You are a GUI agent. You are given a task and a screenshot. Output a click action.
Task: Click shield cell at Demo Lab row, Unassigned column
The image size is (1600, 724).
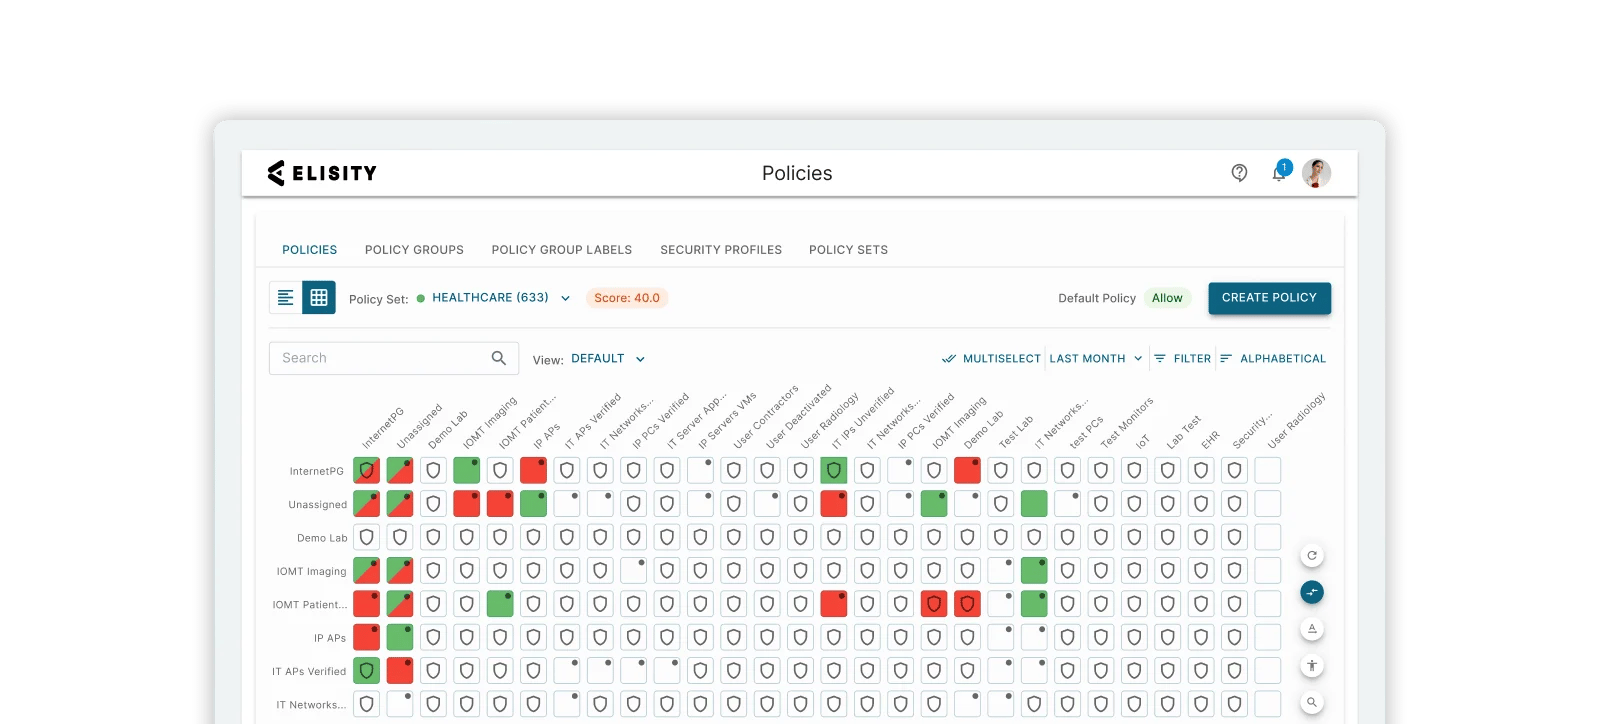[400, 537]
